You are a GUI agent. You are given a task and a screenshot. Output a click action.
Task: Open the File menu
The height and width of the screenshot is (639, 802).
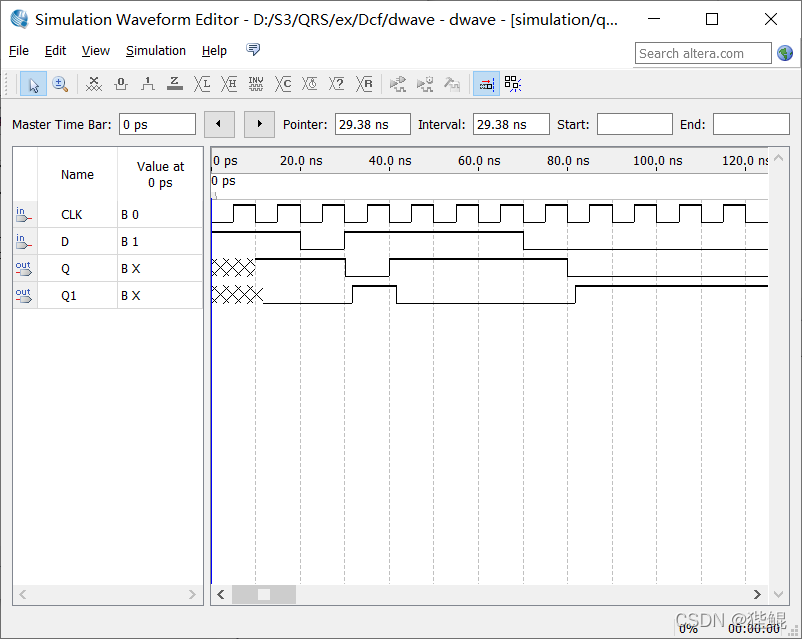pyautogui.click(x=19, y=51)
